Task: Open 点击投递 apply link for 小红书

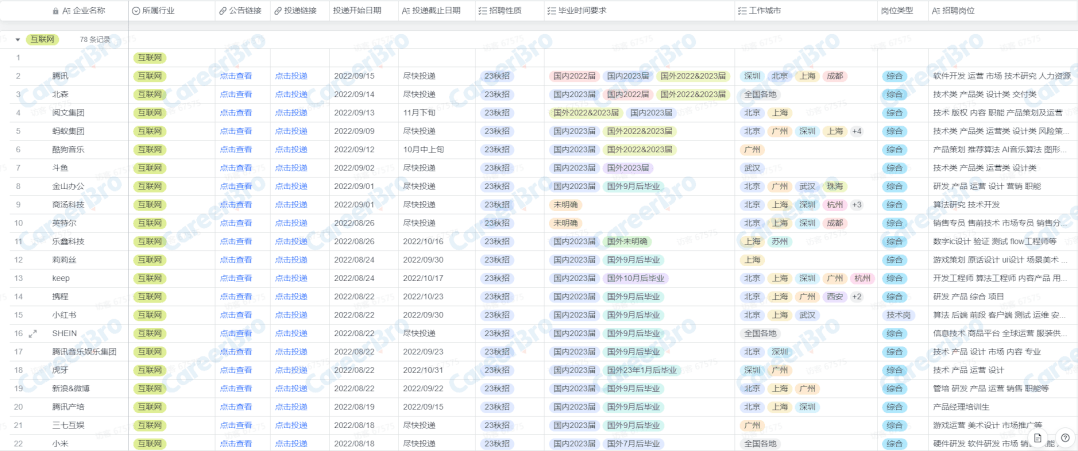Action: point(291,315)
